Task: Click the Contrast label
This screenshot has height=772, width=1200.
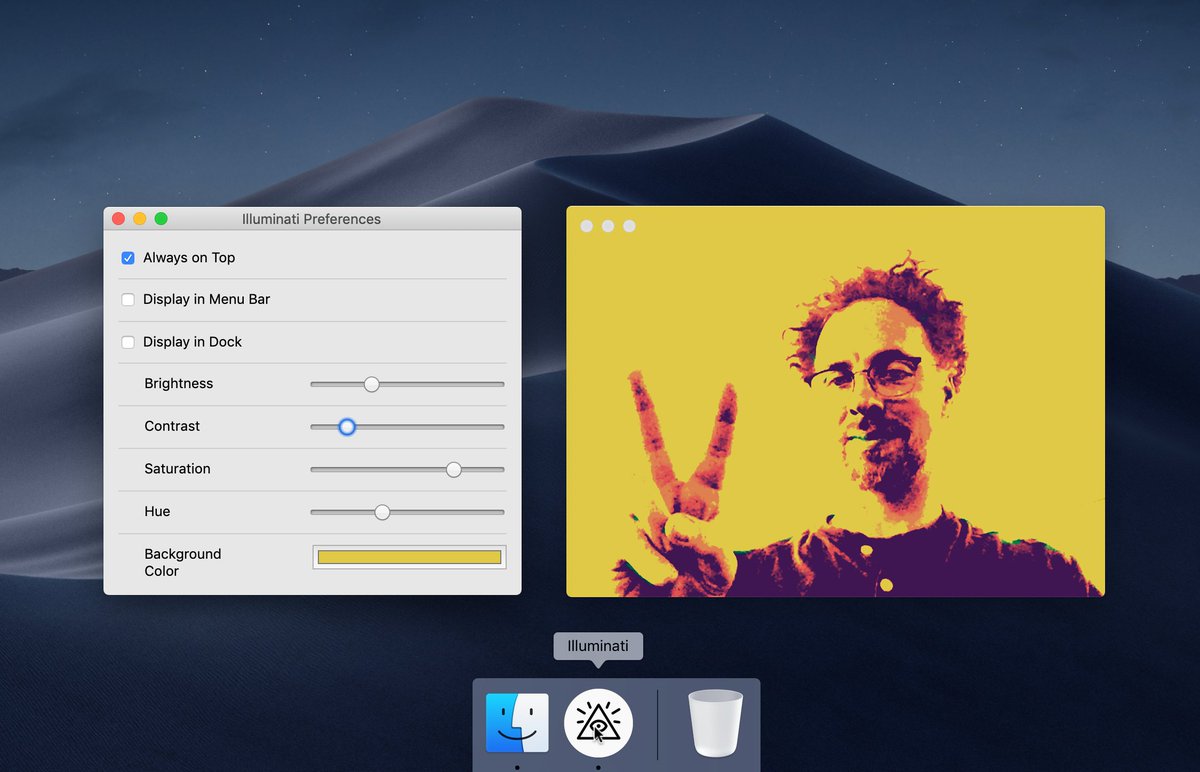Action: [172, 426]
